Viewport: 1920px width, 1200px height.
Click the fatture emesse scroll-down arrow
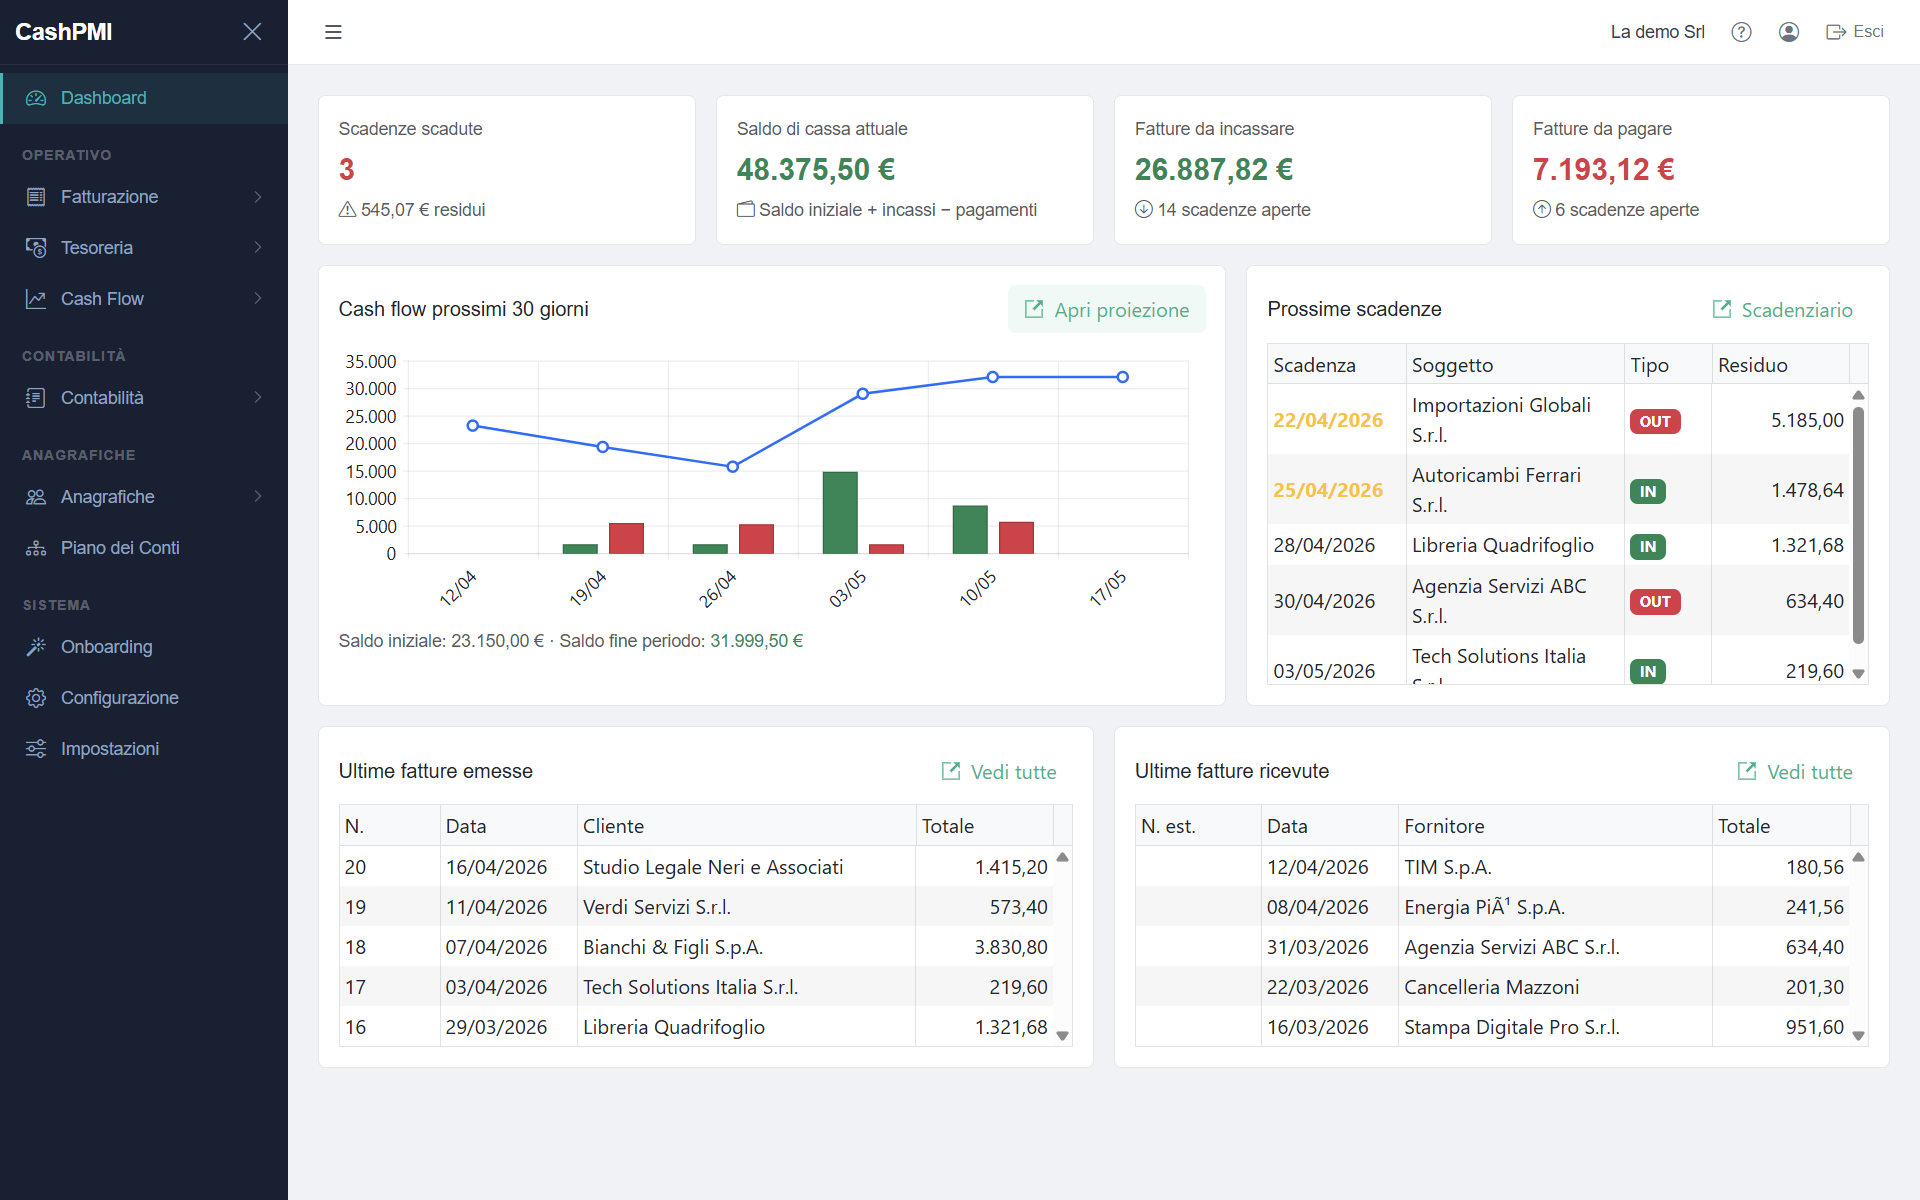pyautogui.click(x=1062, y=1036)
